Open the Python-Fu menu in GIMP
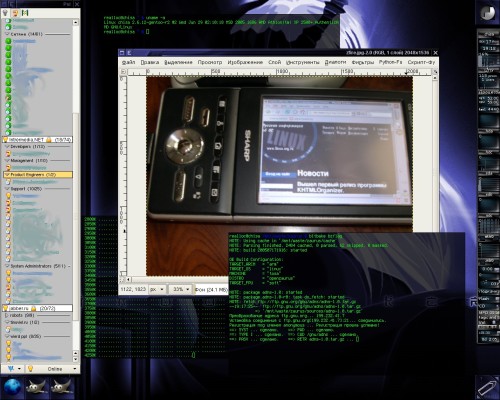Image resolution: width=500 pixels, height=400 pixels. (x=390, y=62)
